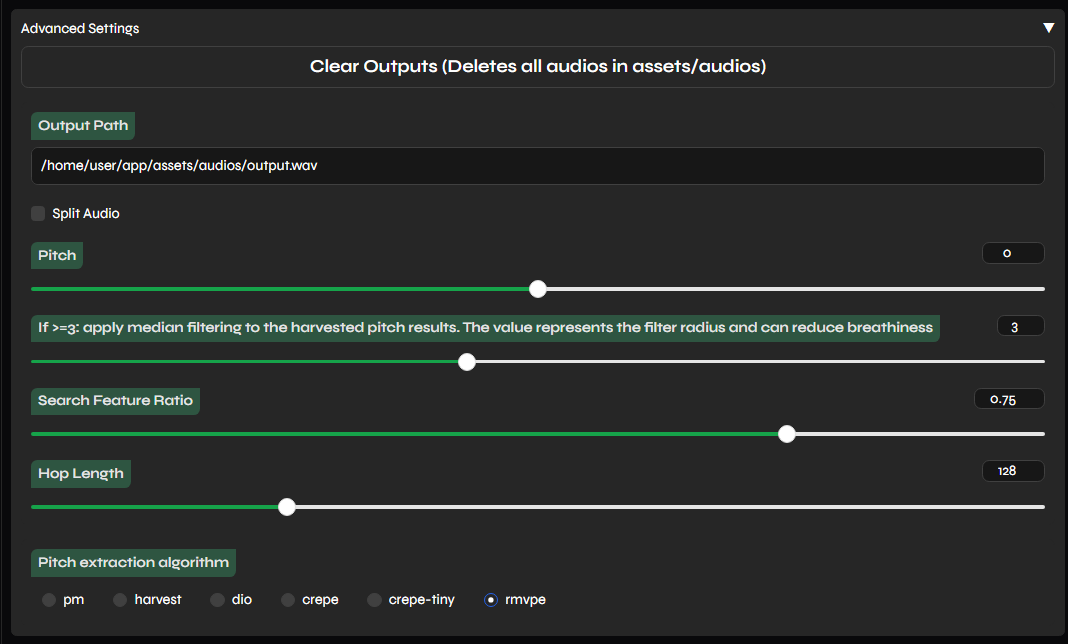The height and width of the screenshot is (644, 1068).
Task: Click the Search Feature Ratio value box
Action: 1009,399
